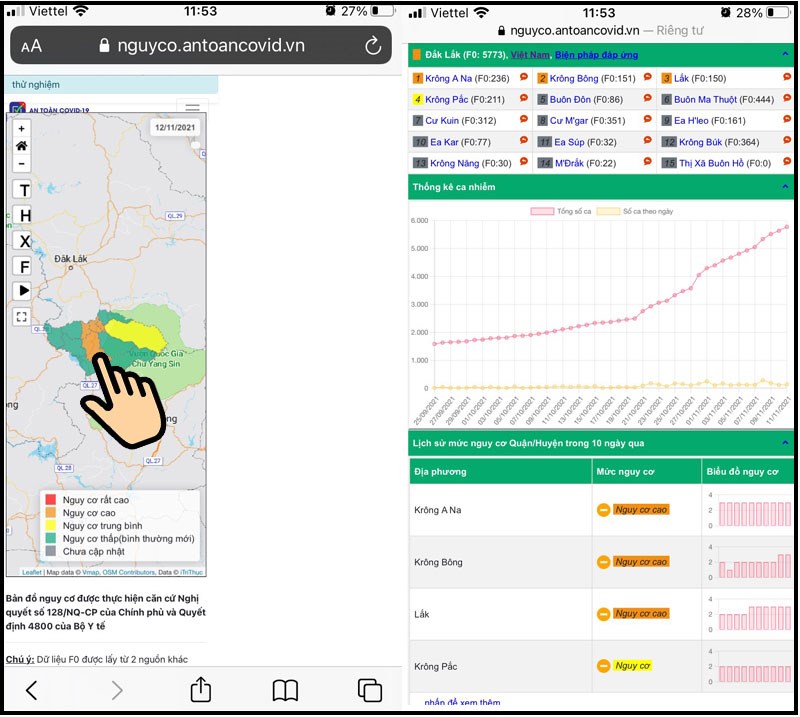Viewport: 800px width, 717px height.
Task: Click red Nguy cơ rất cao legend swatch
Action: pyautogui.click(x=51, y=500)
